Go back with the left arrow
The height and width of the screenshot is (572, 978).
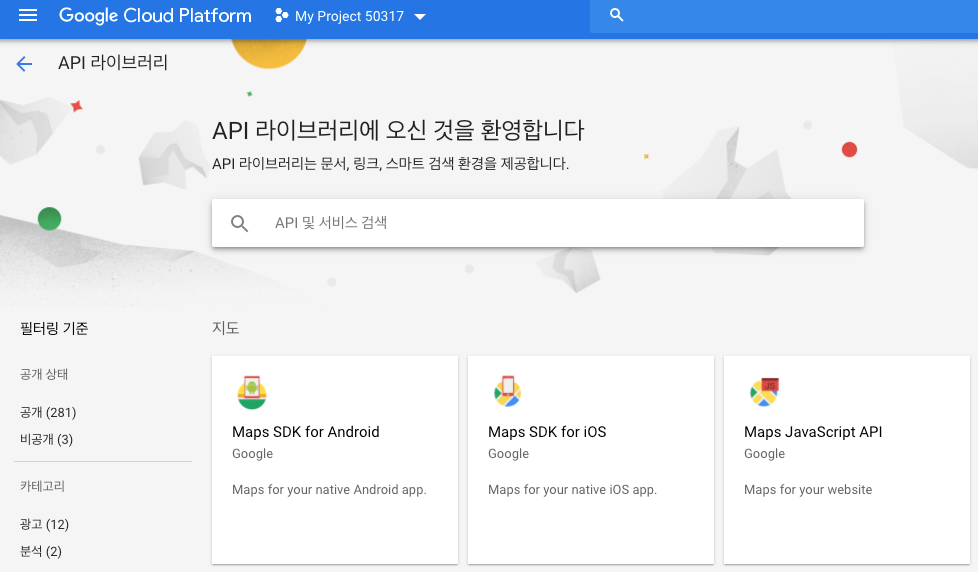[x=24, y=63]
